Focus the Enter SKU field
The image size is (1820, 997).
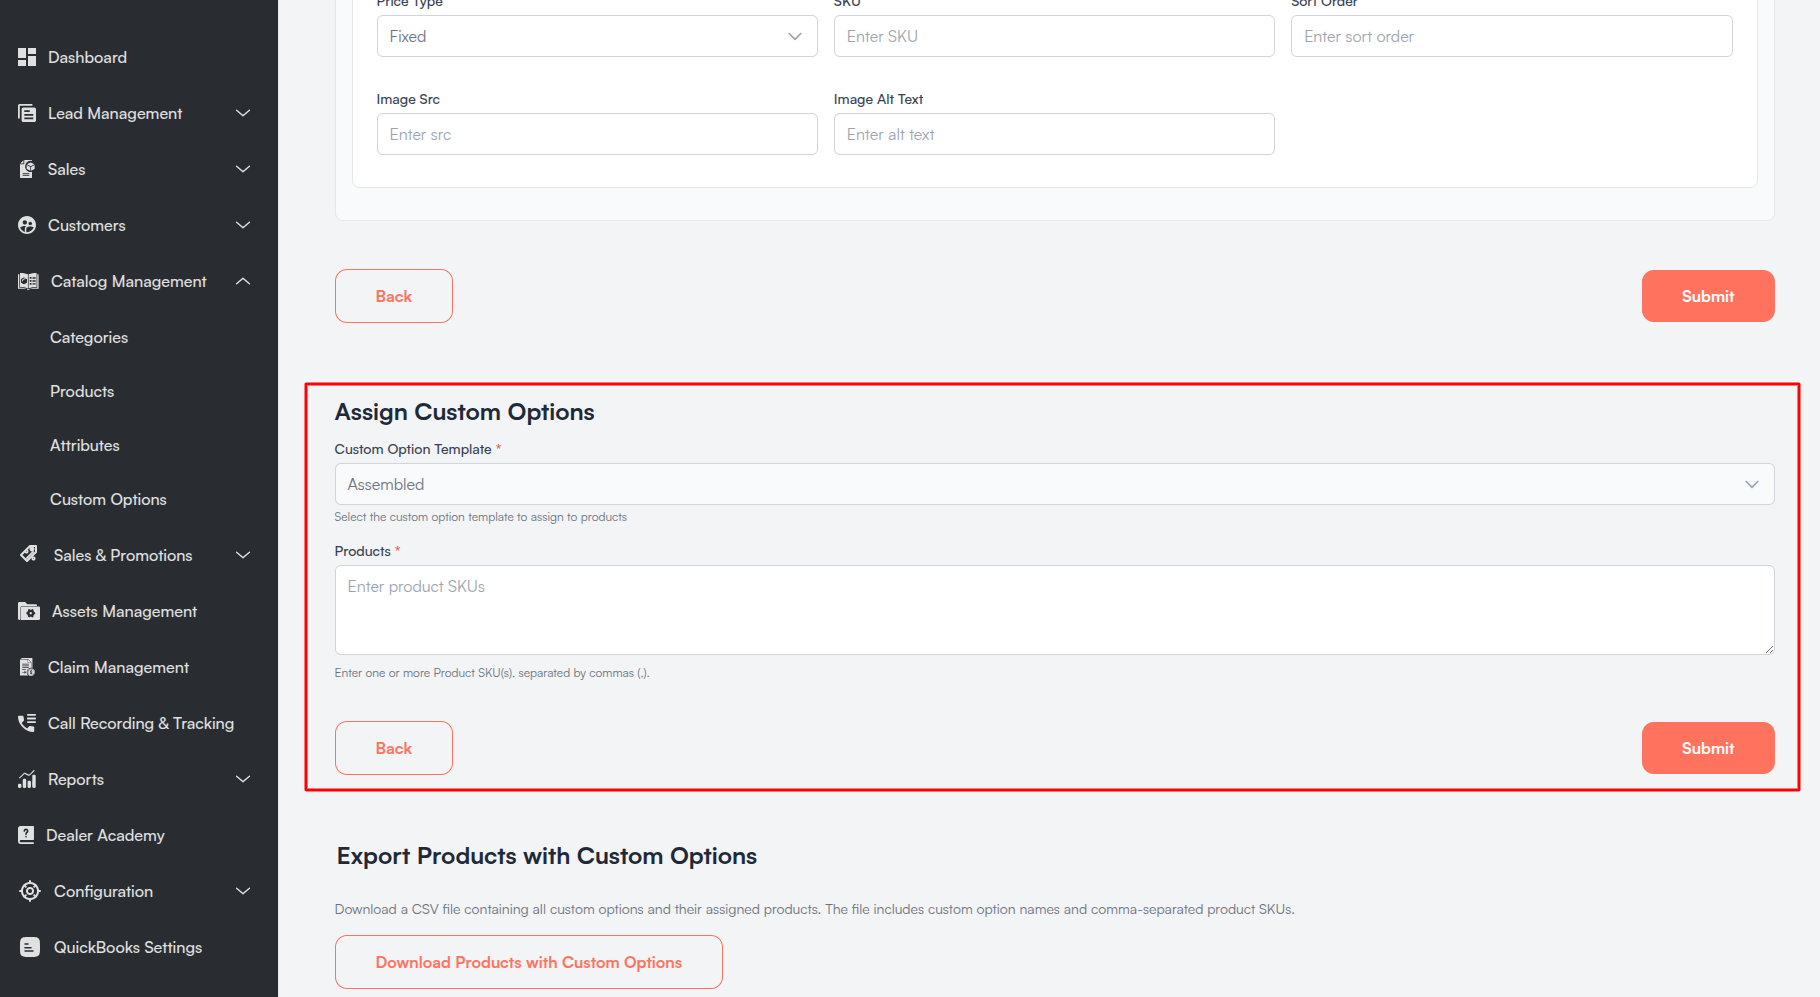click(x=1054, y=36)
